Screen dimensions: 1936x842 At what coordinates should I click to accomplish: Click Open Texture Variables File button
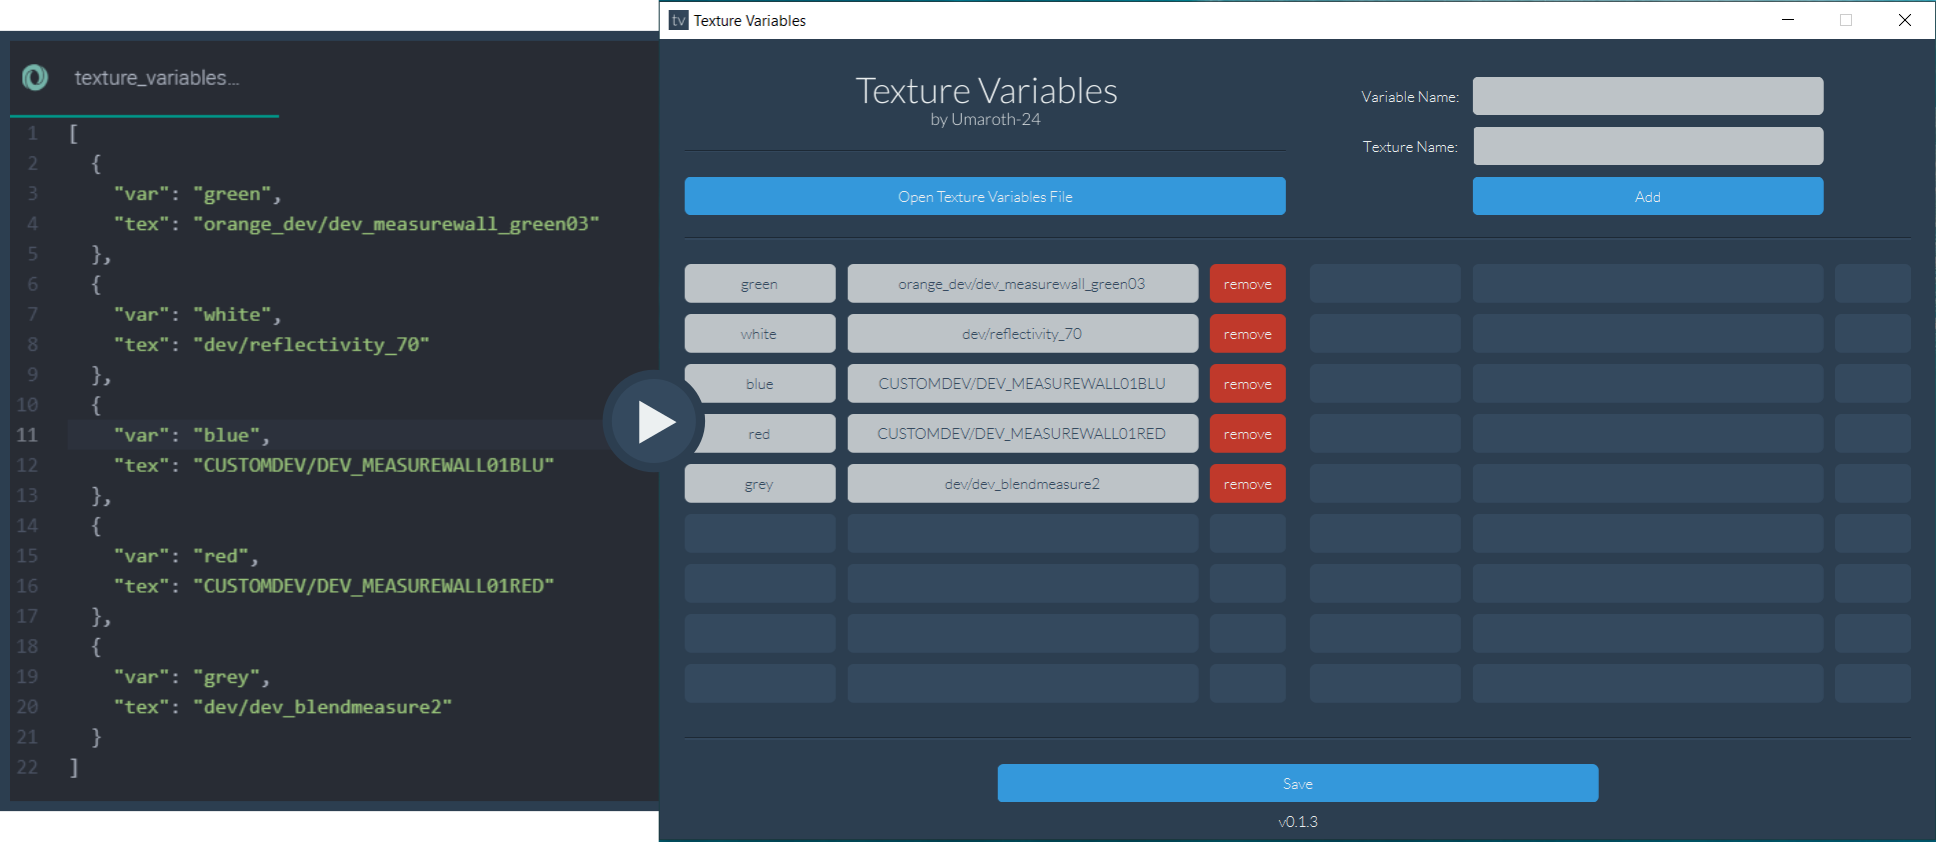tap(985, 196)
